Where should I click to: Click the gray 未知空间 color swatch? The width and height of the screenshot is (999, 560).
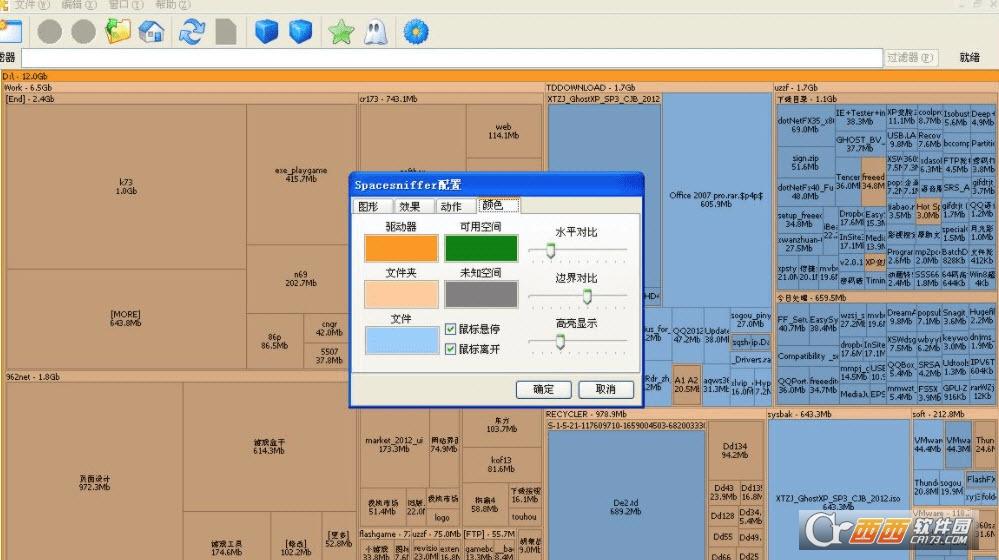(x=481, y=294)
